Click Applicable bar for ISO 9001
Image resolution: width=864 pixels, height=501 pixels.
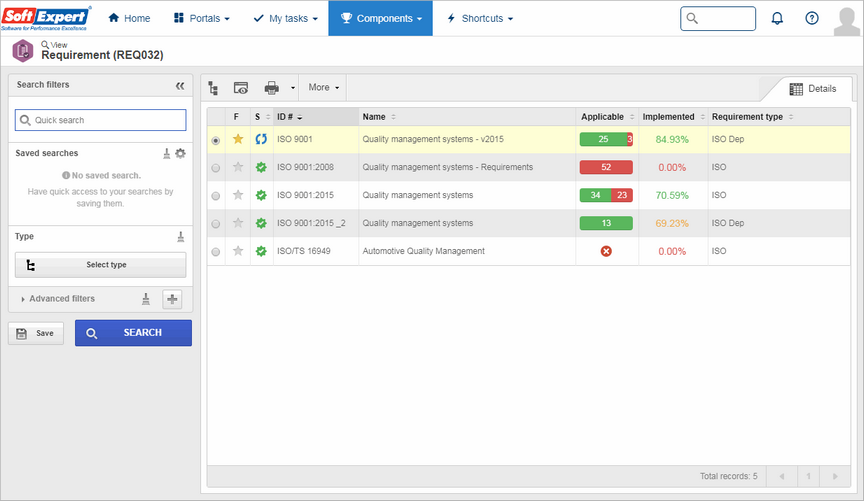pyautogui.click(x=606, y=139)
